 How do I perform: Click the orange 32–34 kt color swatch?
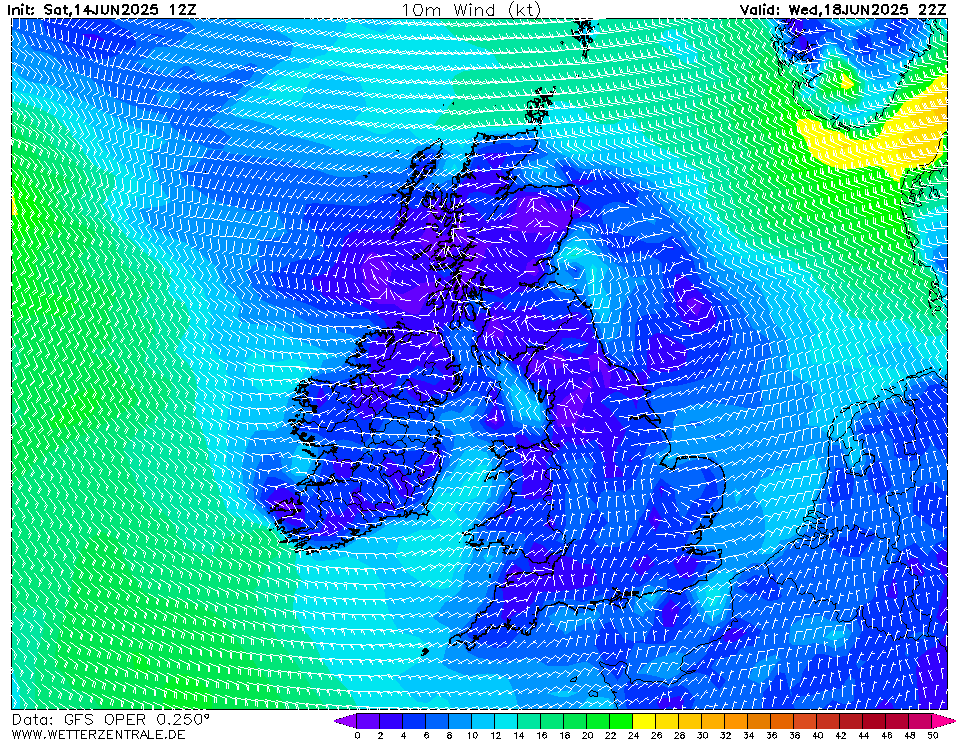coord(737,721)
